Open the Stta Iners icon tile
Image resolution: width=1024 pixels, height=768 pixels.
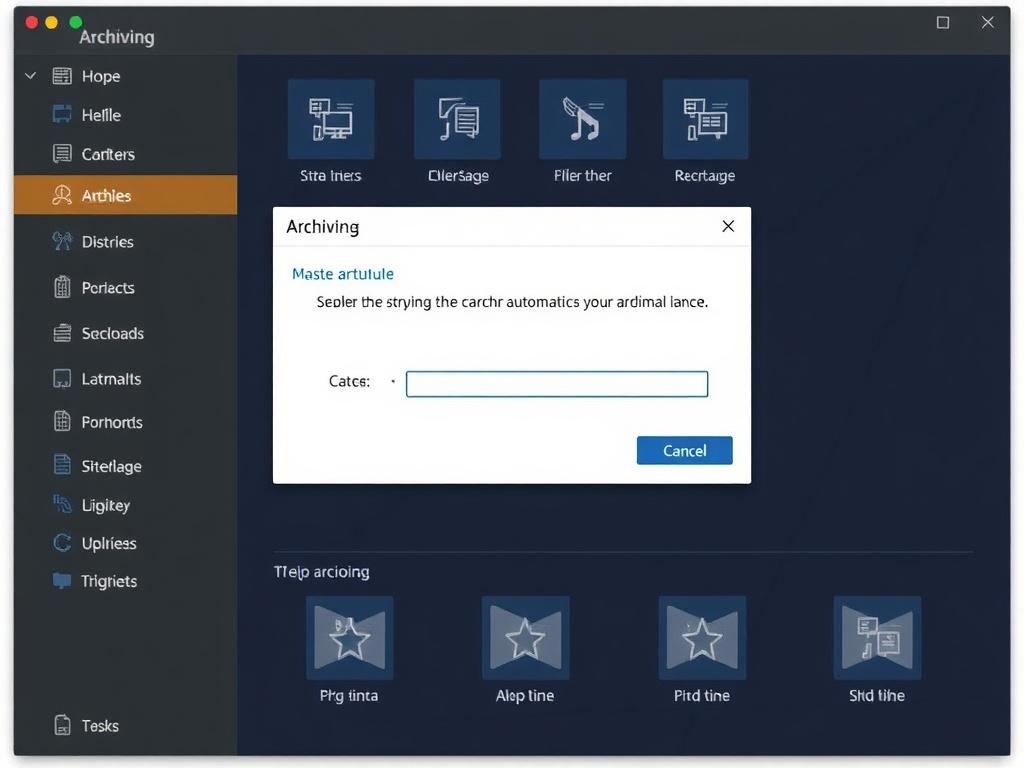(x=331, y=120)
